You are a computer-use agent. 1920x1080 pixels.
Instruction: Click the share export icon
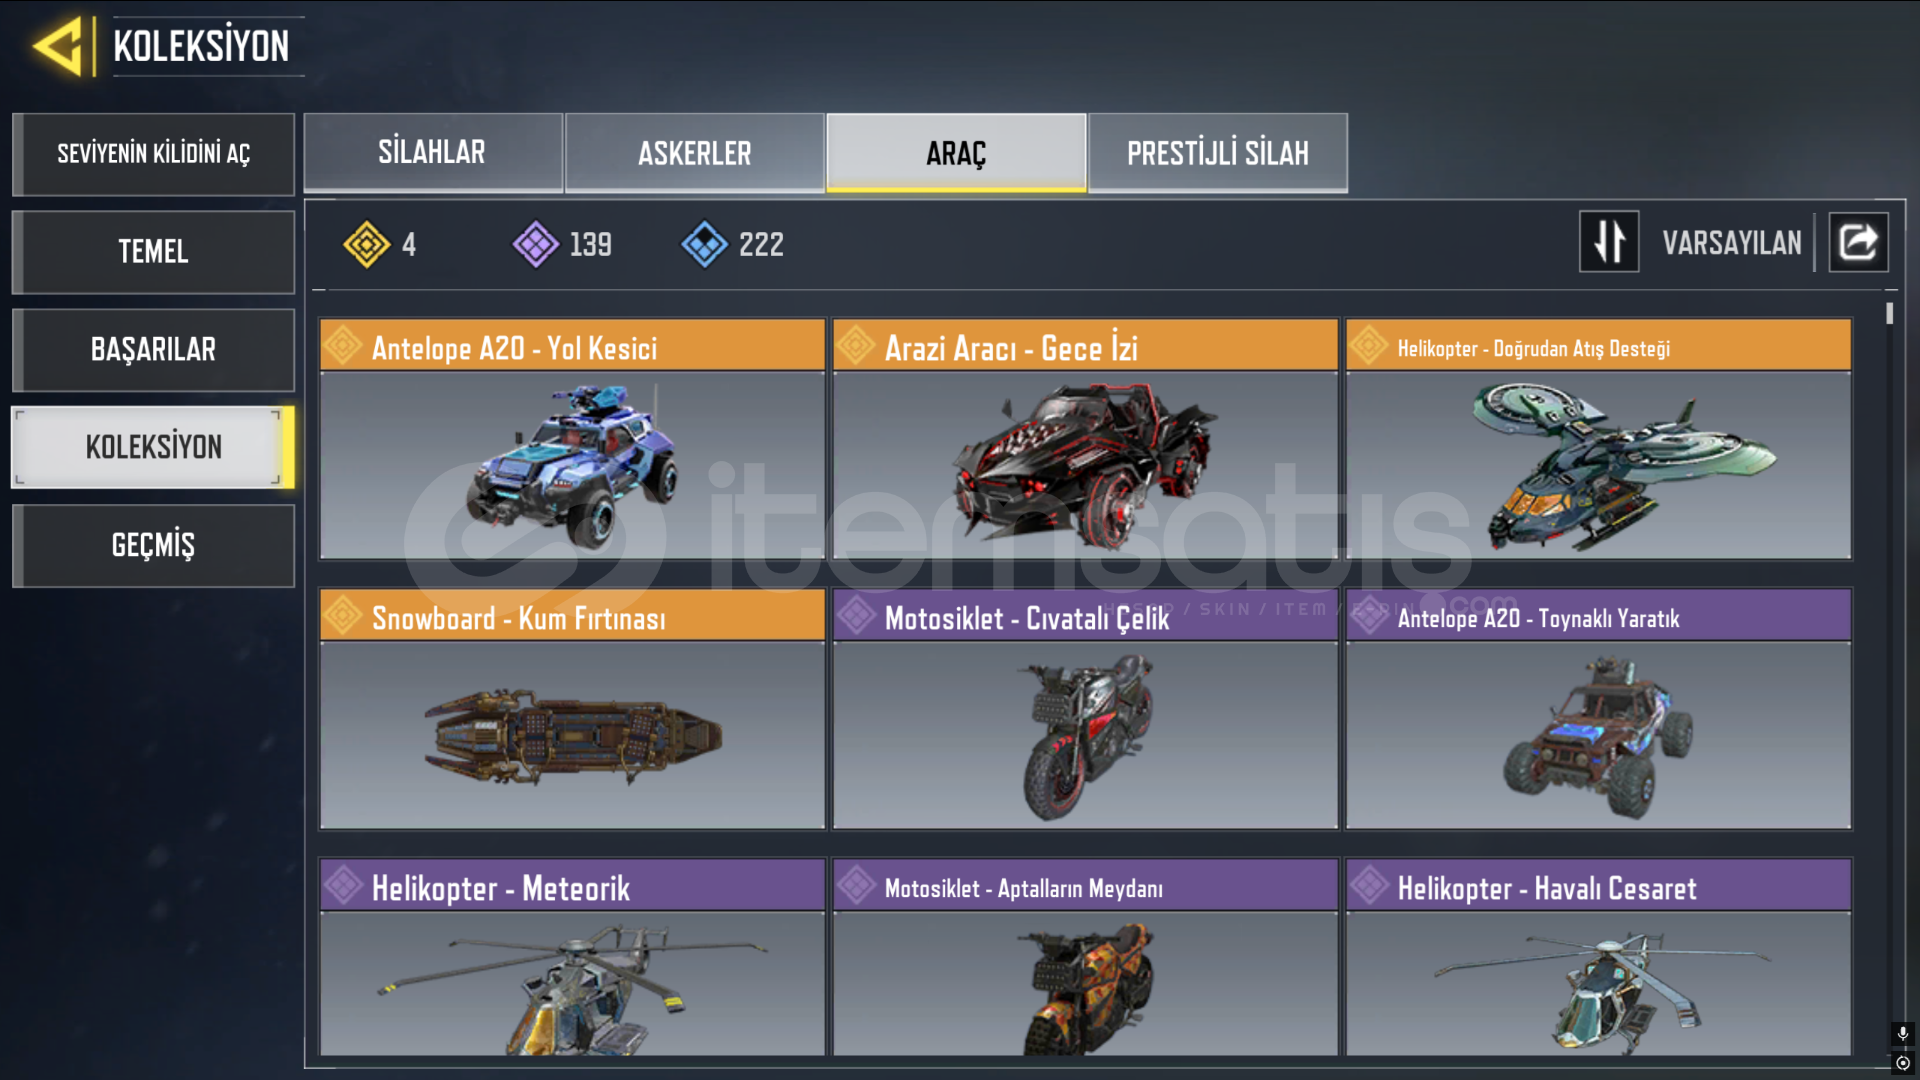[1858, 242]
